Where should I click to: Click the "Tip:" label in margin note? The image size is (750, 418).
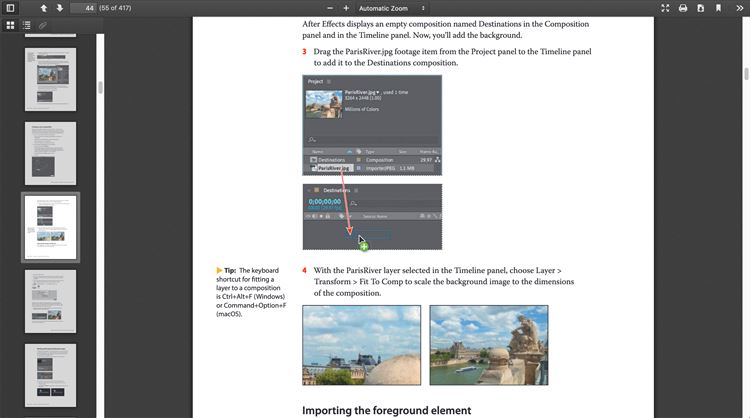[230, 270]
